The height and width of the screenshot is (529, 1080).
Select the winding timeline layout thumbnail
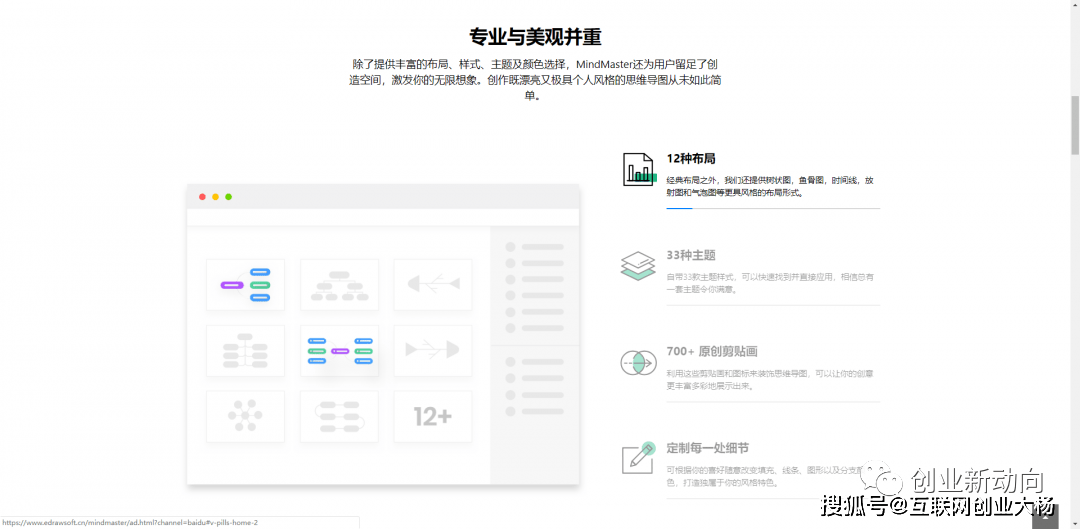340,417
